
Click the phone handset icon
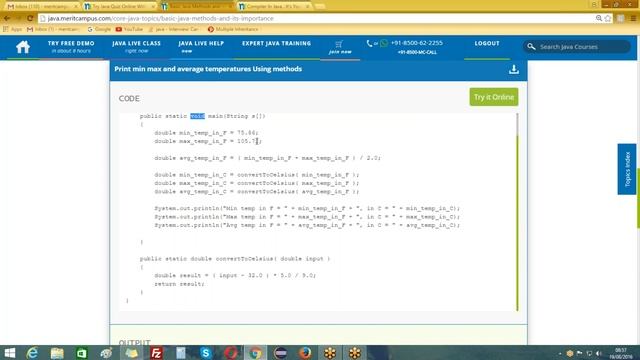tap(369, 43)
